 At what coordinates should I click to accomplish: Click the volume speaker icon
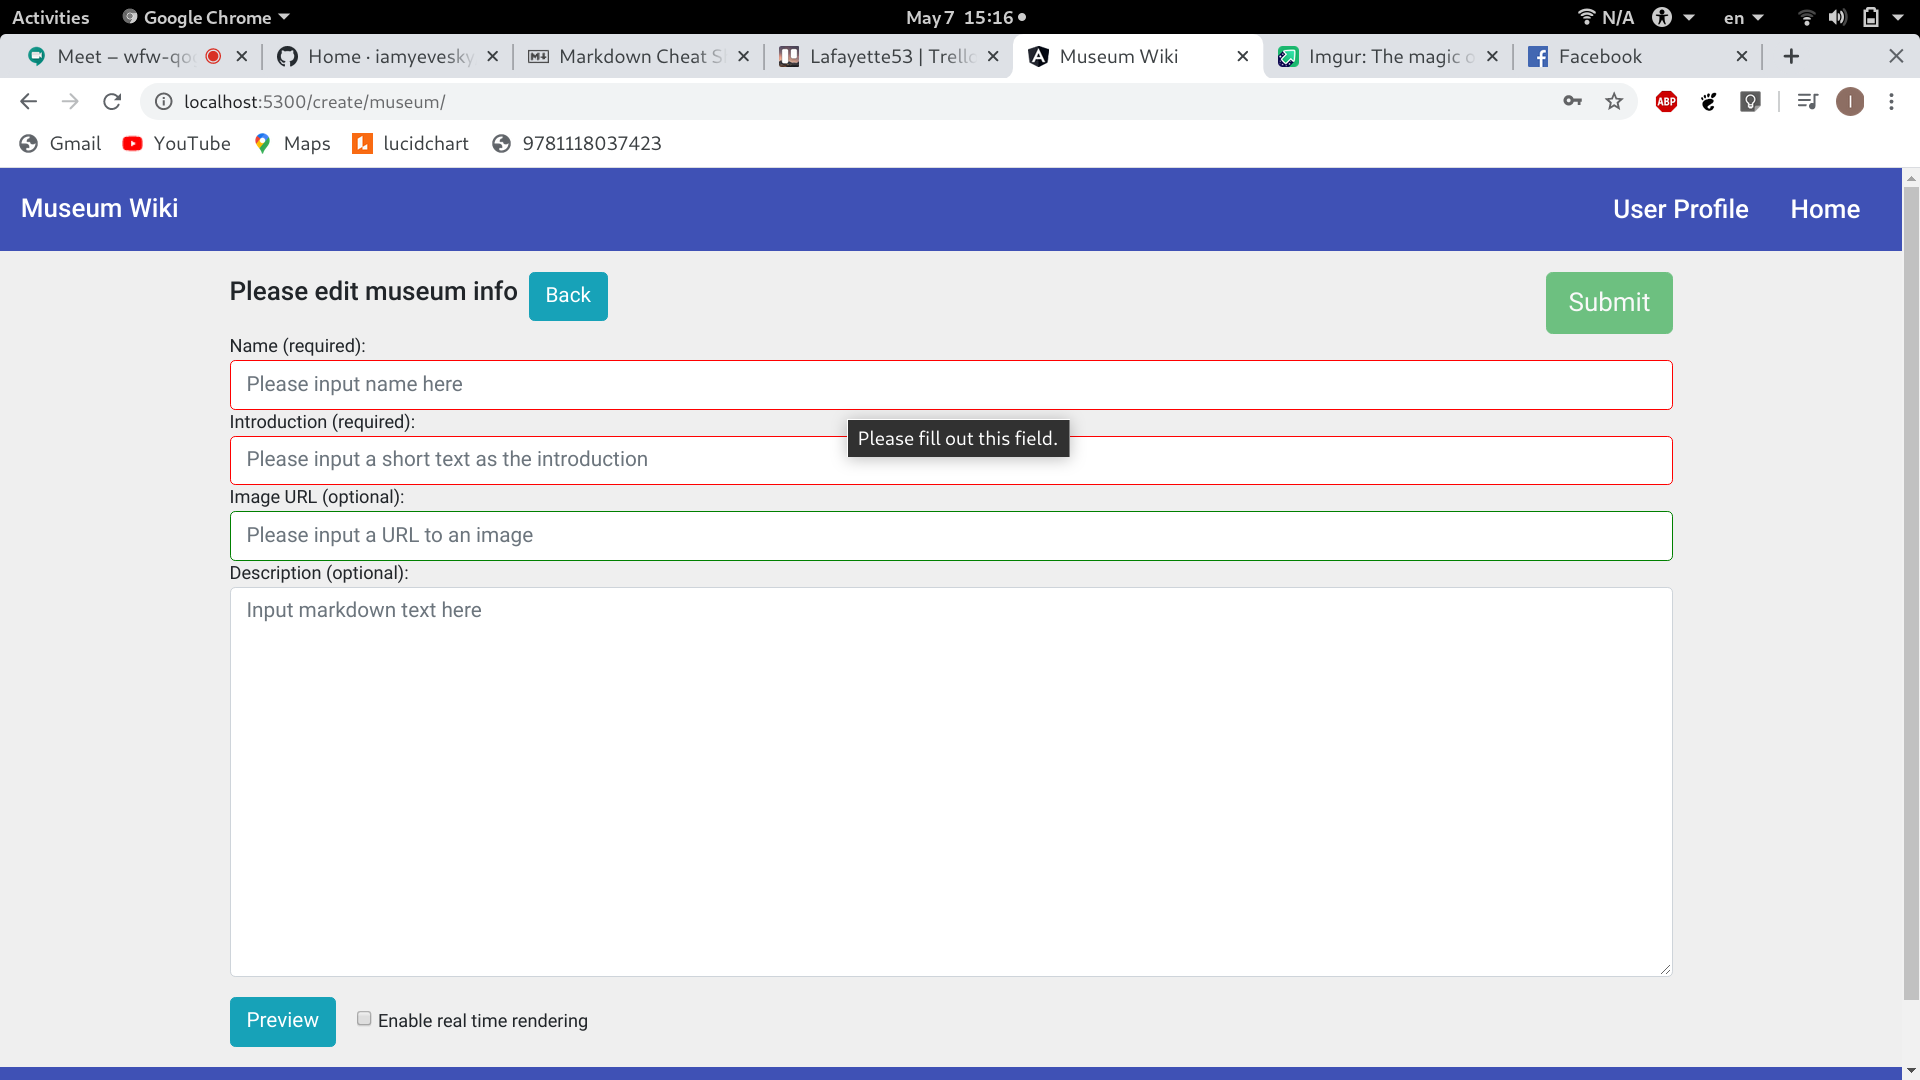click(1837, 17)
